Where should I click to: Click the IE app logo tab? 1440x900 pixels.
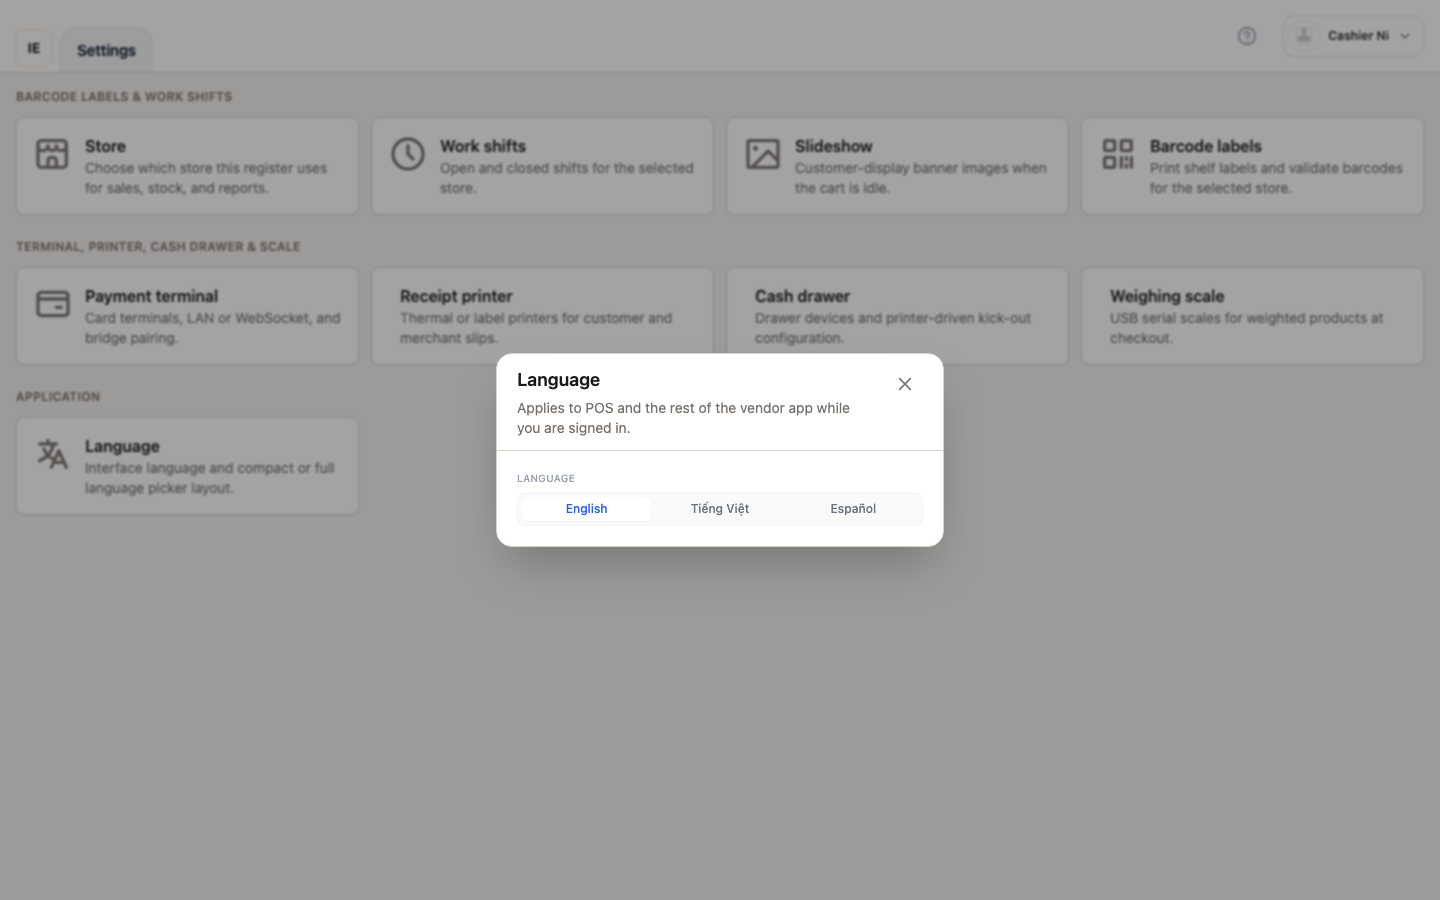34,48
